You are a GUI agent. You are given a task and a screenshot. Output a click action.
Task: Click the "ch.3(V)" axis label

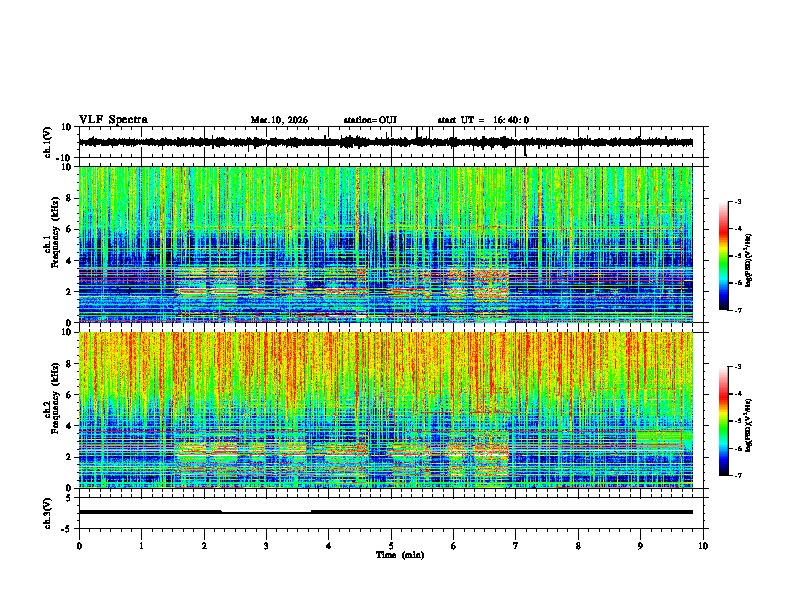48,513
